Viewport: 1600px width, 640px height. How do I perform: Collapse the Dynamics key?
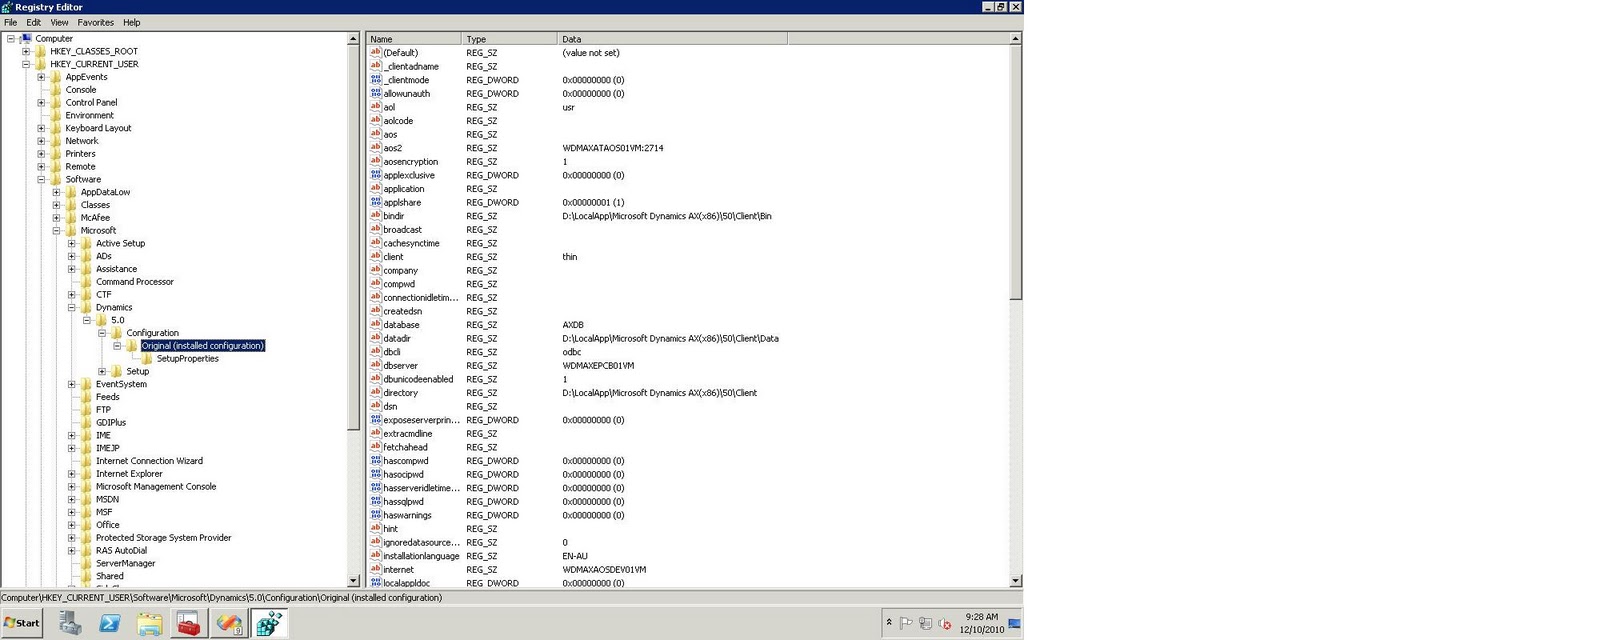[x=72, y=308]
